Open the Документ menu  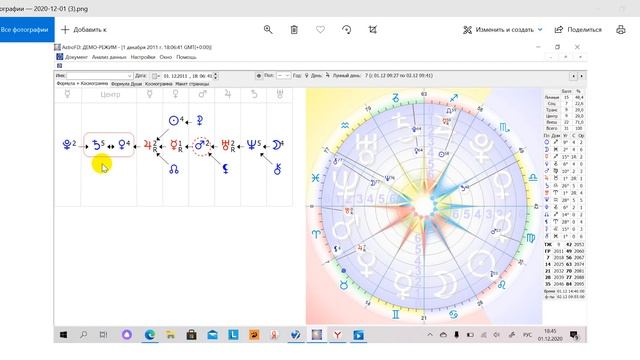(76, 57)
